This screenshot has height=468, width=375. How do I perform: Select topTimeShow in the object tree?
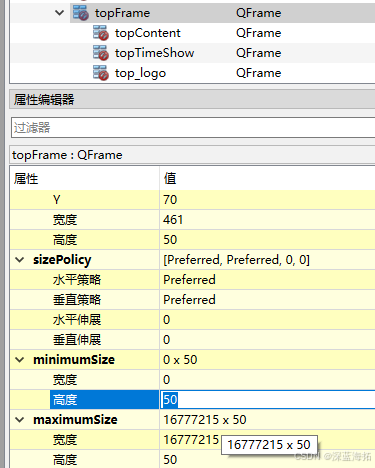154,53
